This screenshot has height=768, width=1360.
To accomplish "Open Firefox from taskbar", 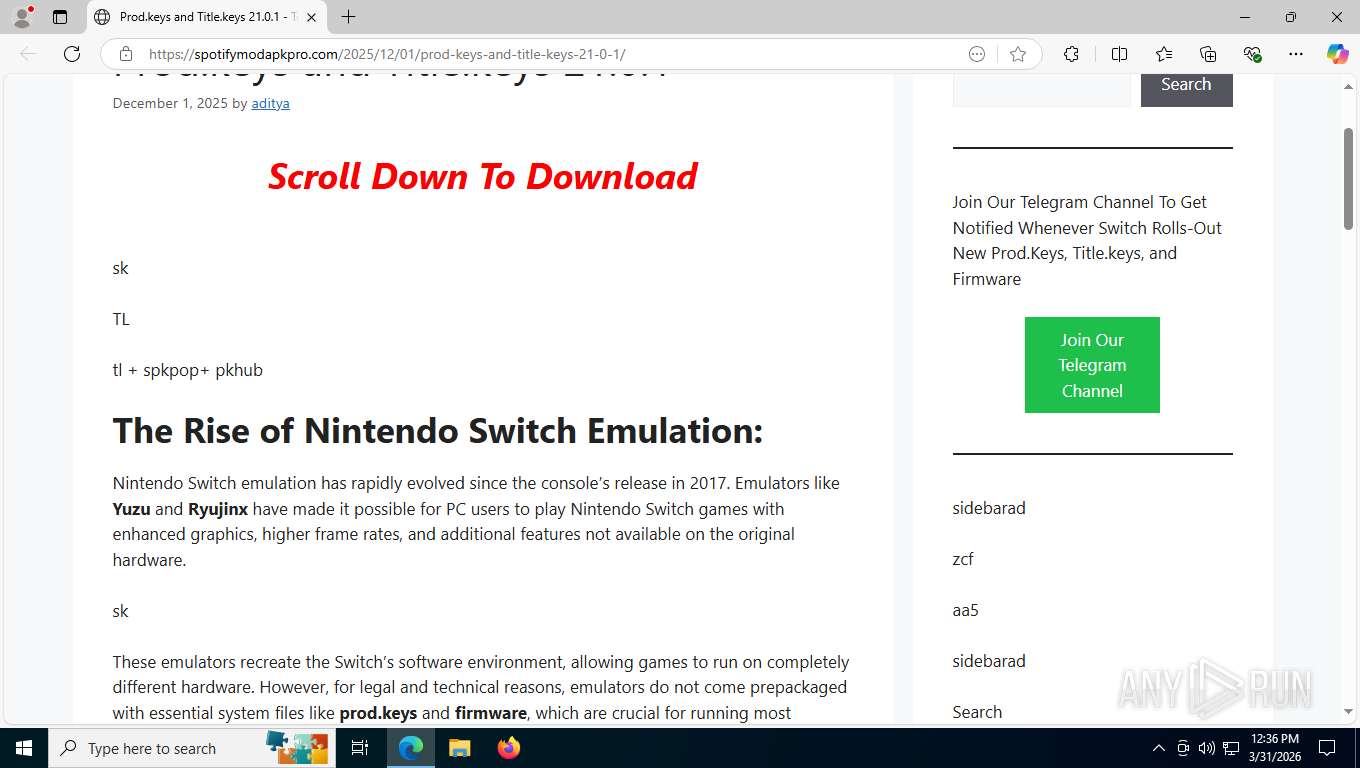I will 509,748.
